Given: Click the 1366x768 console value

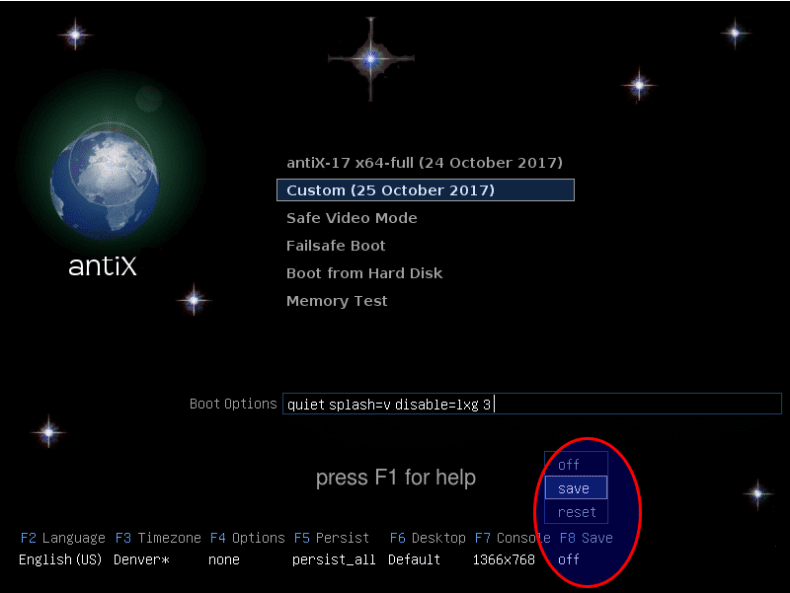Looking at the screenshot, I should click(x=503, y=560).
